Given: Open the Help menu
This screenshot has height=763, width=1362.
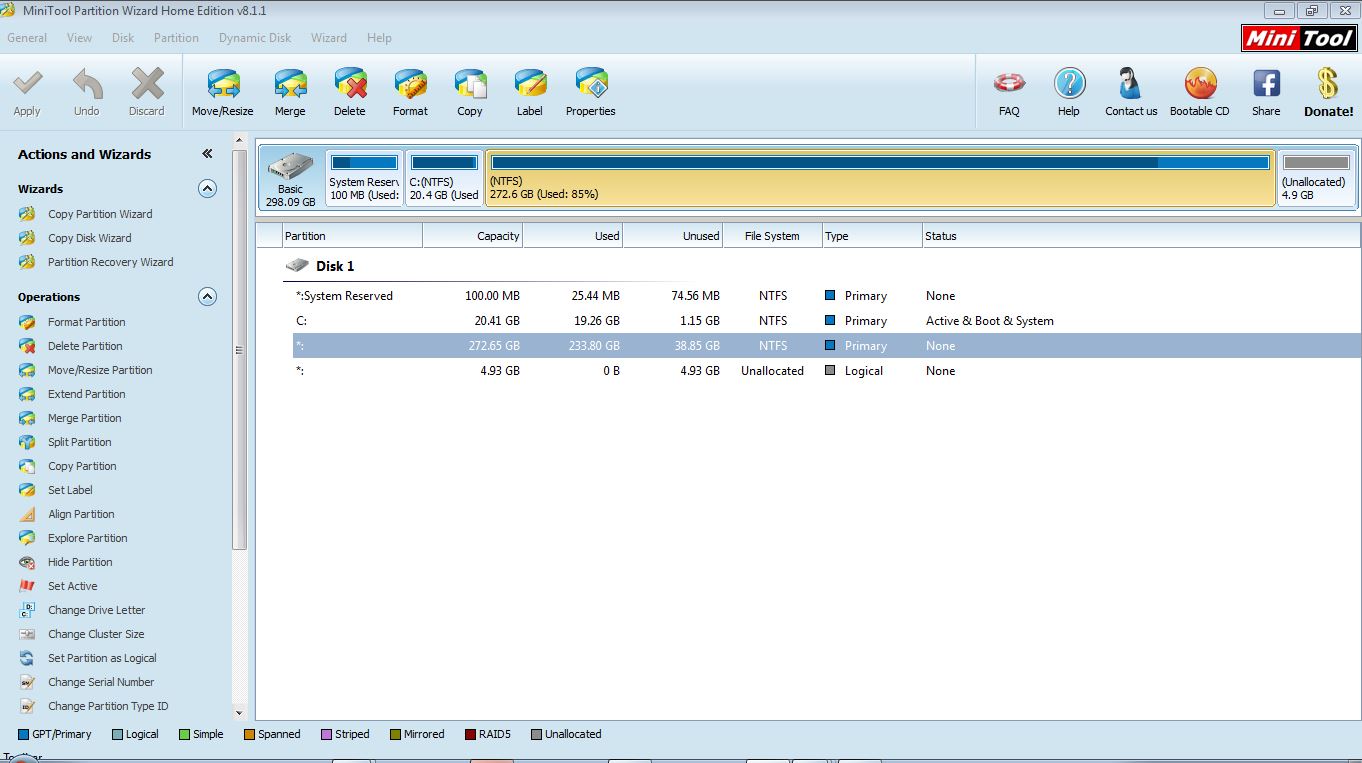Looking at the screenshot, I should click(x=379, y=38).
